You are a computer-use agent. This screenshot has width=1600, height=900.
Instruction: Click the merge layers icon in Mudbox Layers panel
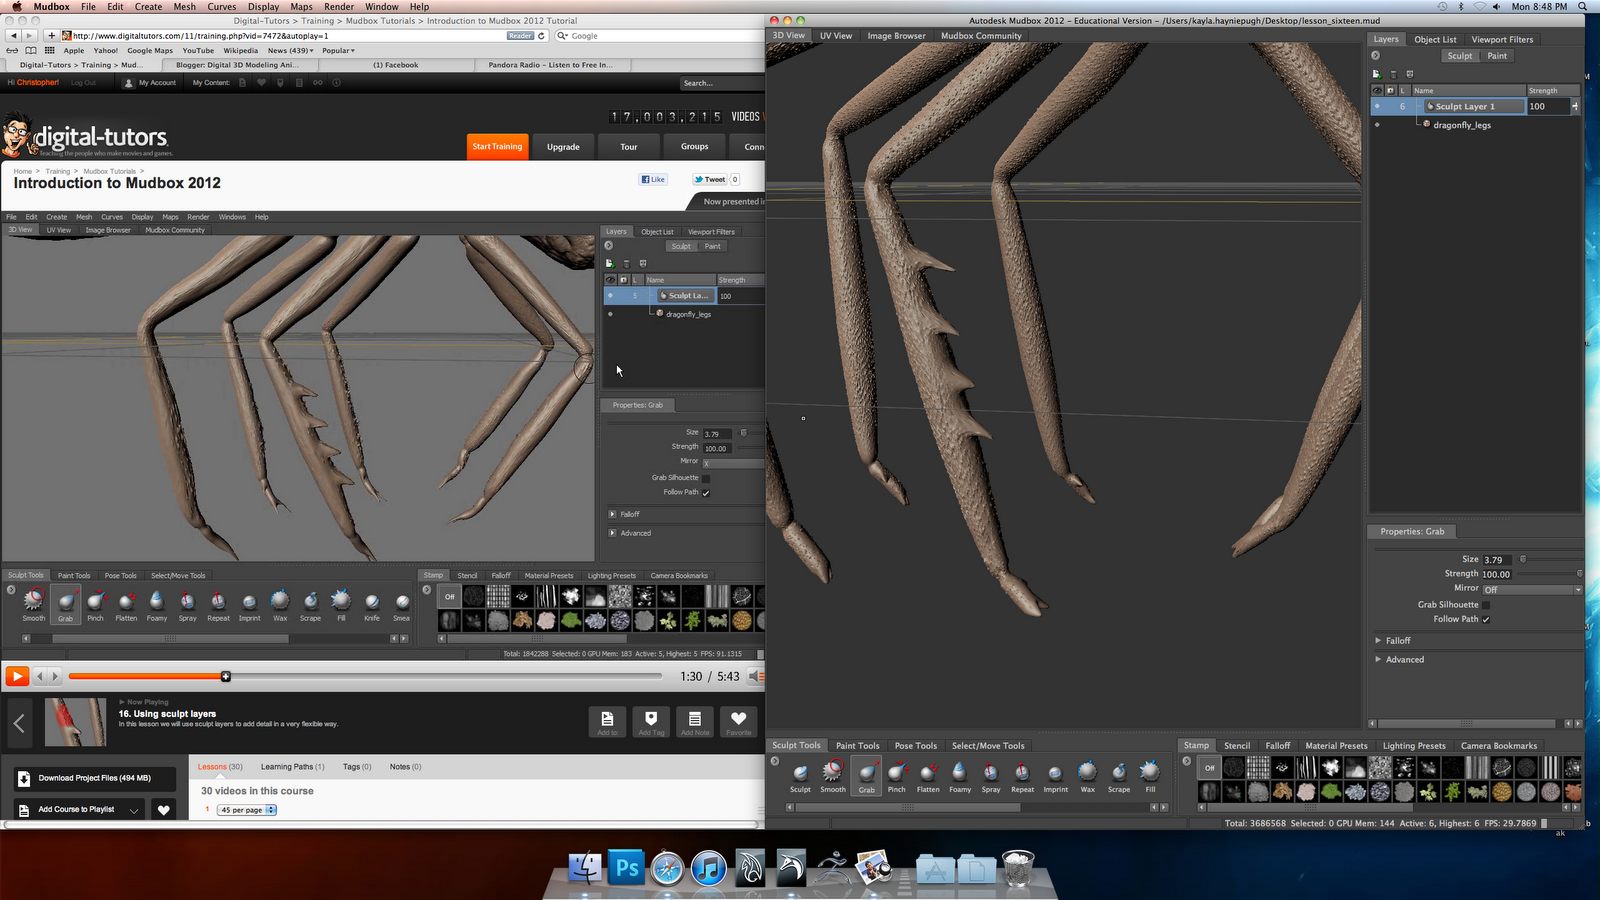coord(1410,74)
